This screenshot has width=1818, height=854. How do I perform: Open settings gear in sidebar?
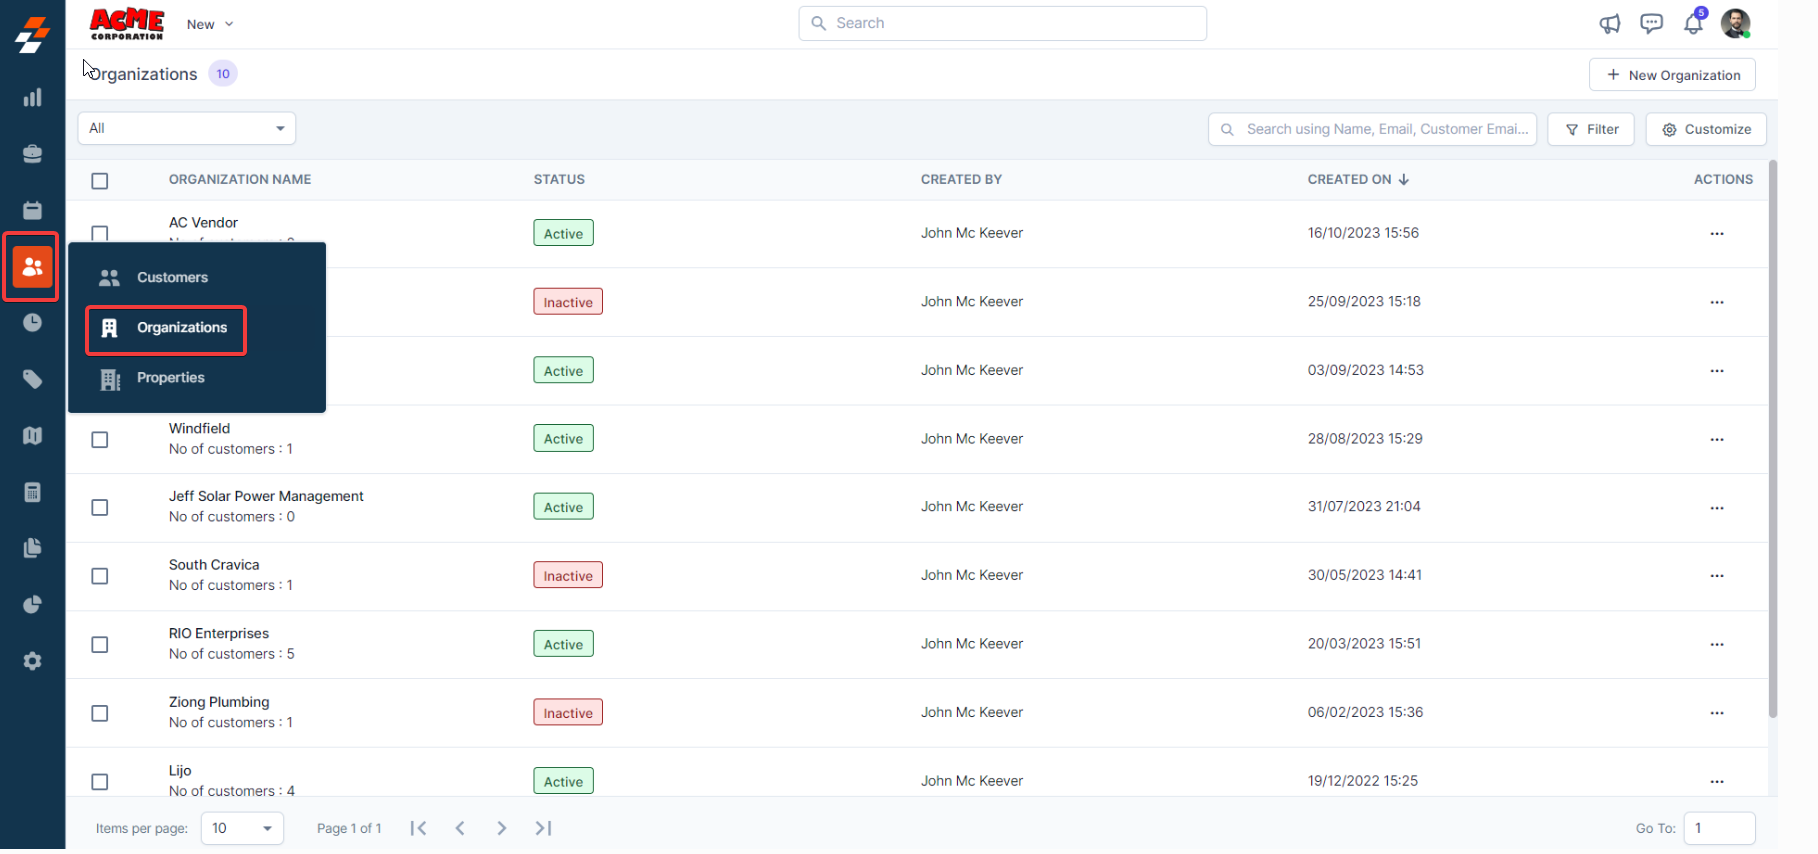tap(32, 661)
